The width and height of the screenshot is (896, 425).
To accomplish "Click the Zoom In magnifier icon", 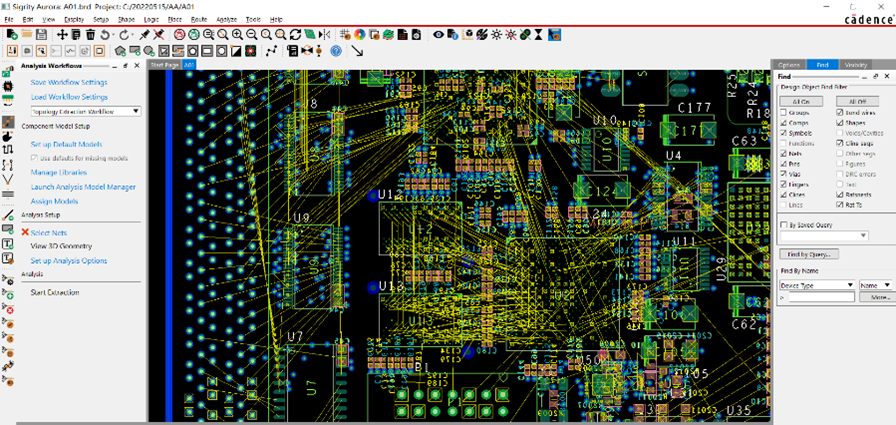I will click(237, 34).
